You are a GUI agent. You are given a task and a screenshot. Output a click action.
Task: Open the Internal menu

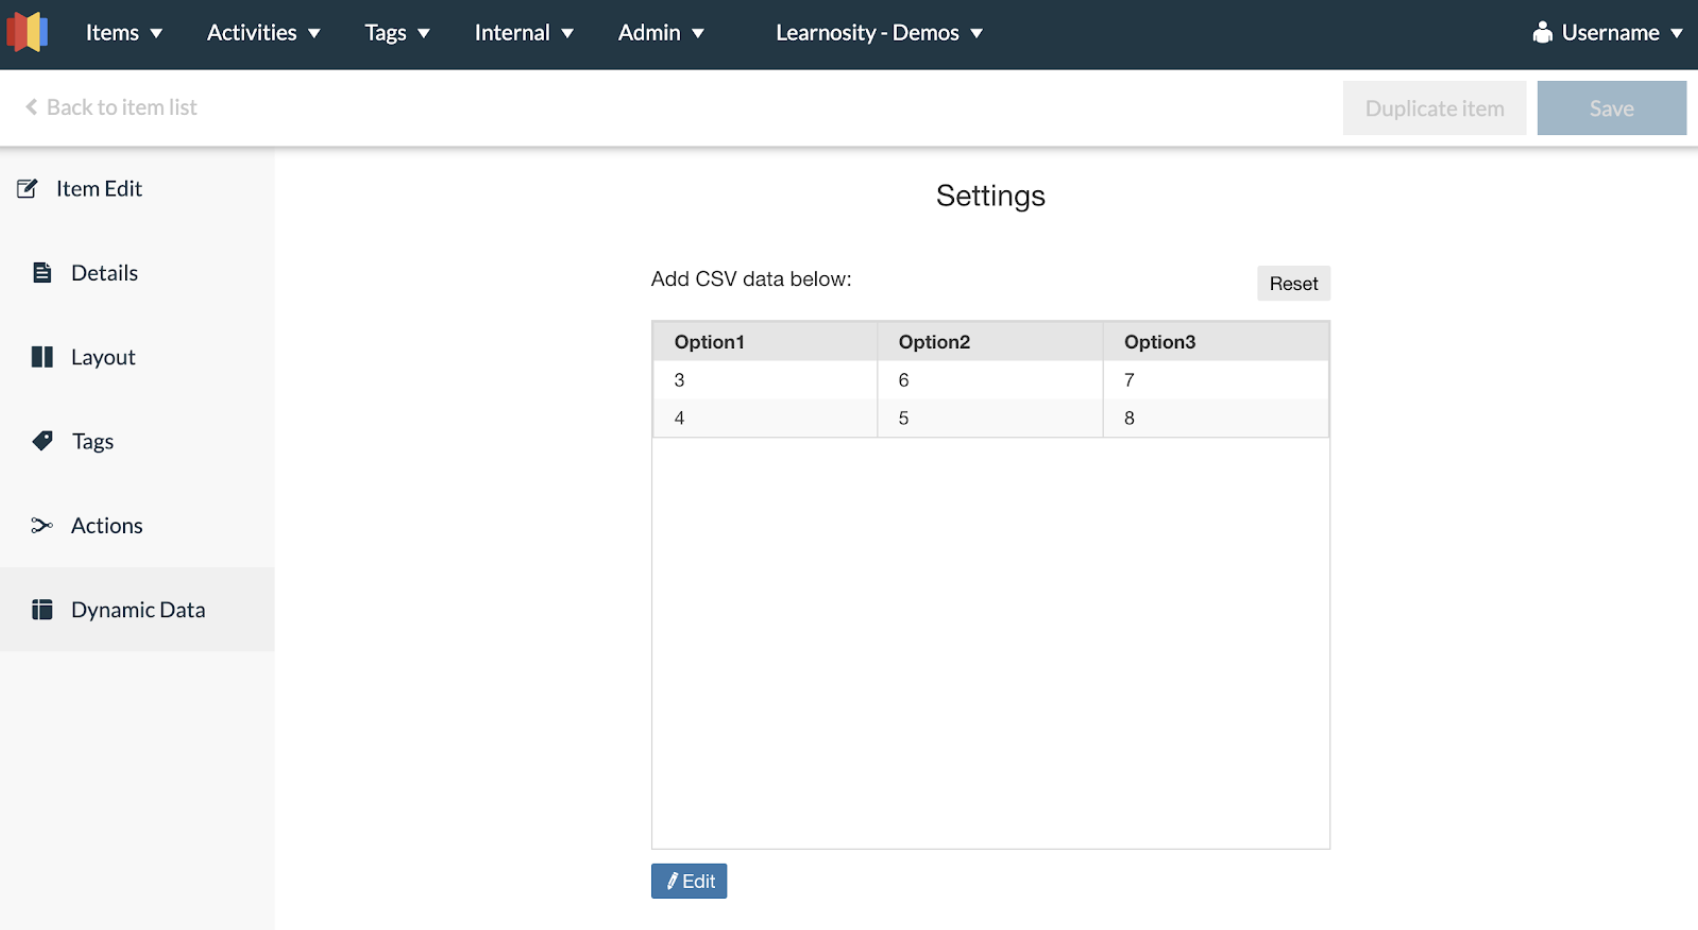coord(523,33)
